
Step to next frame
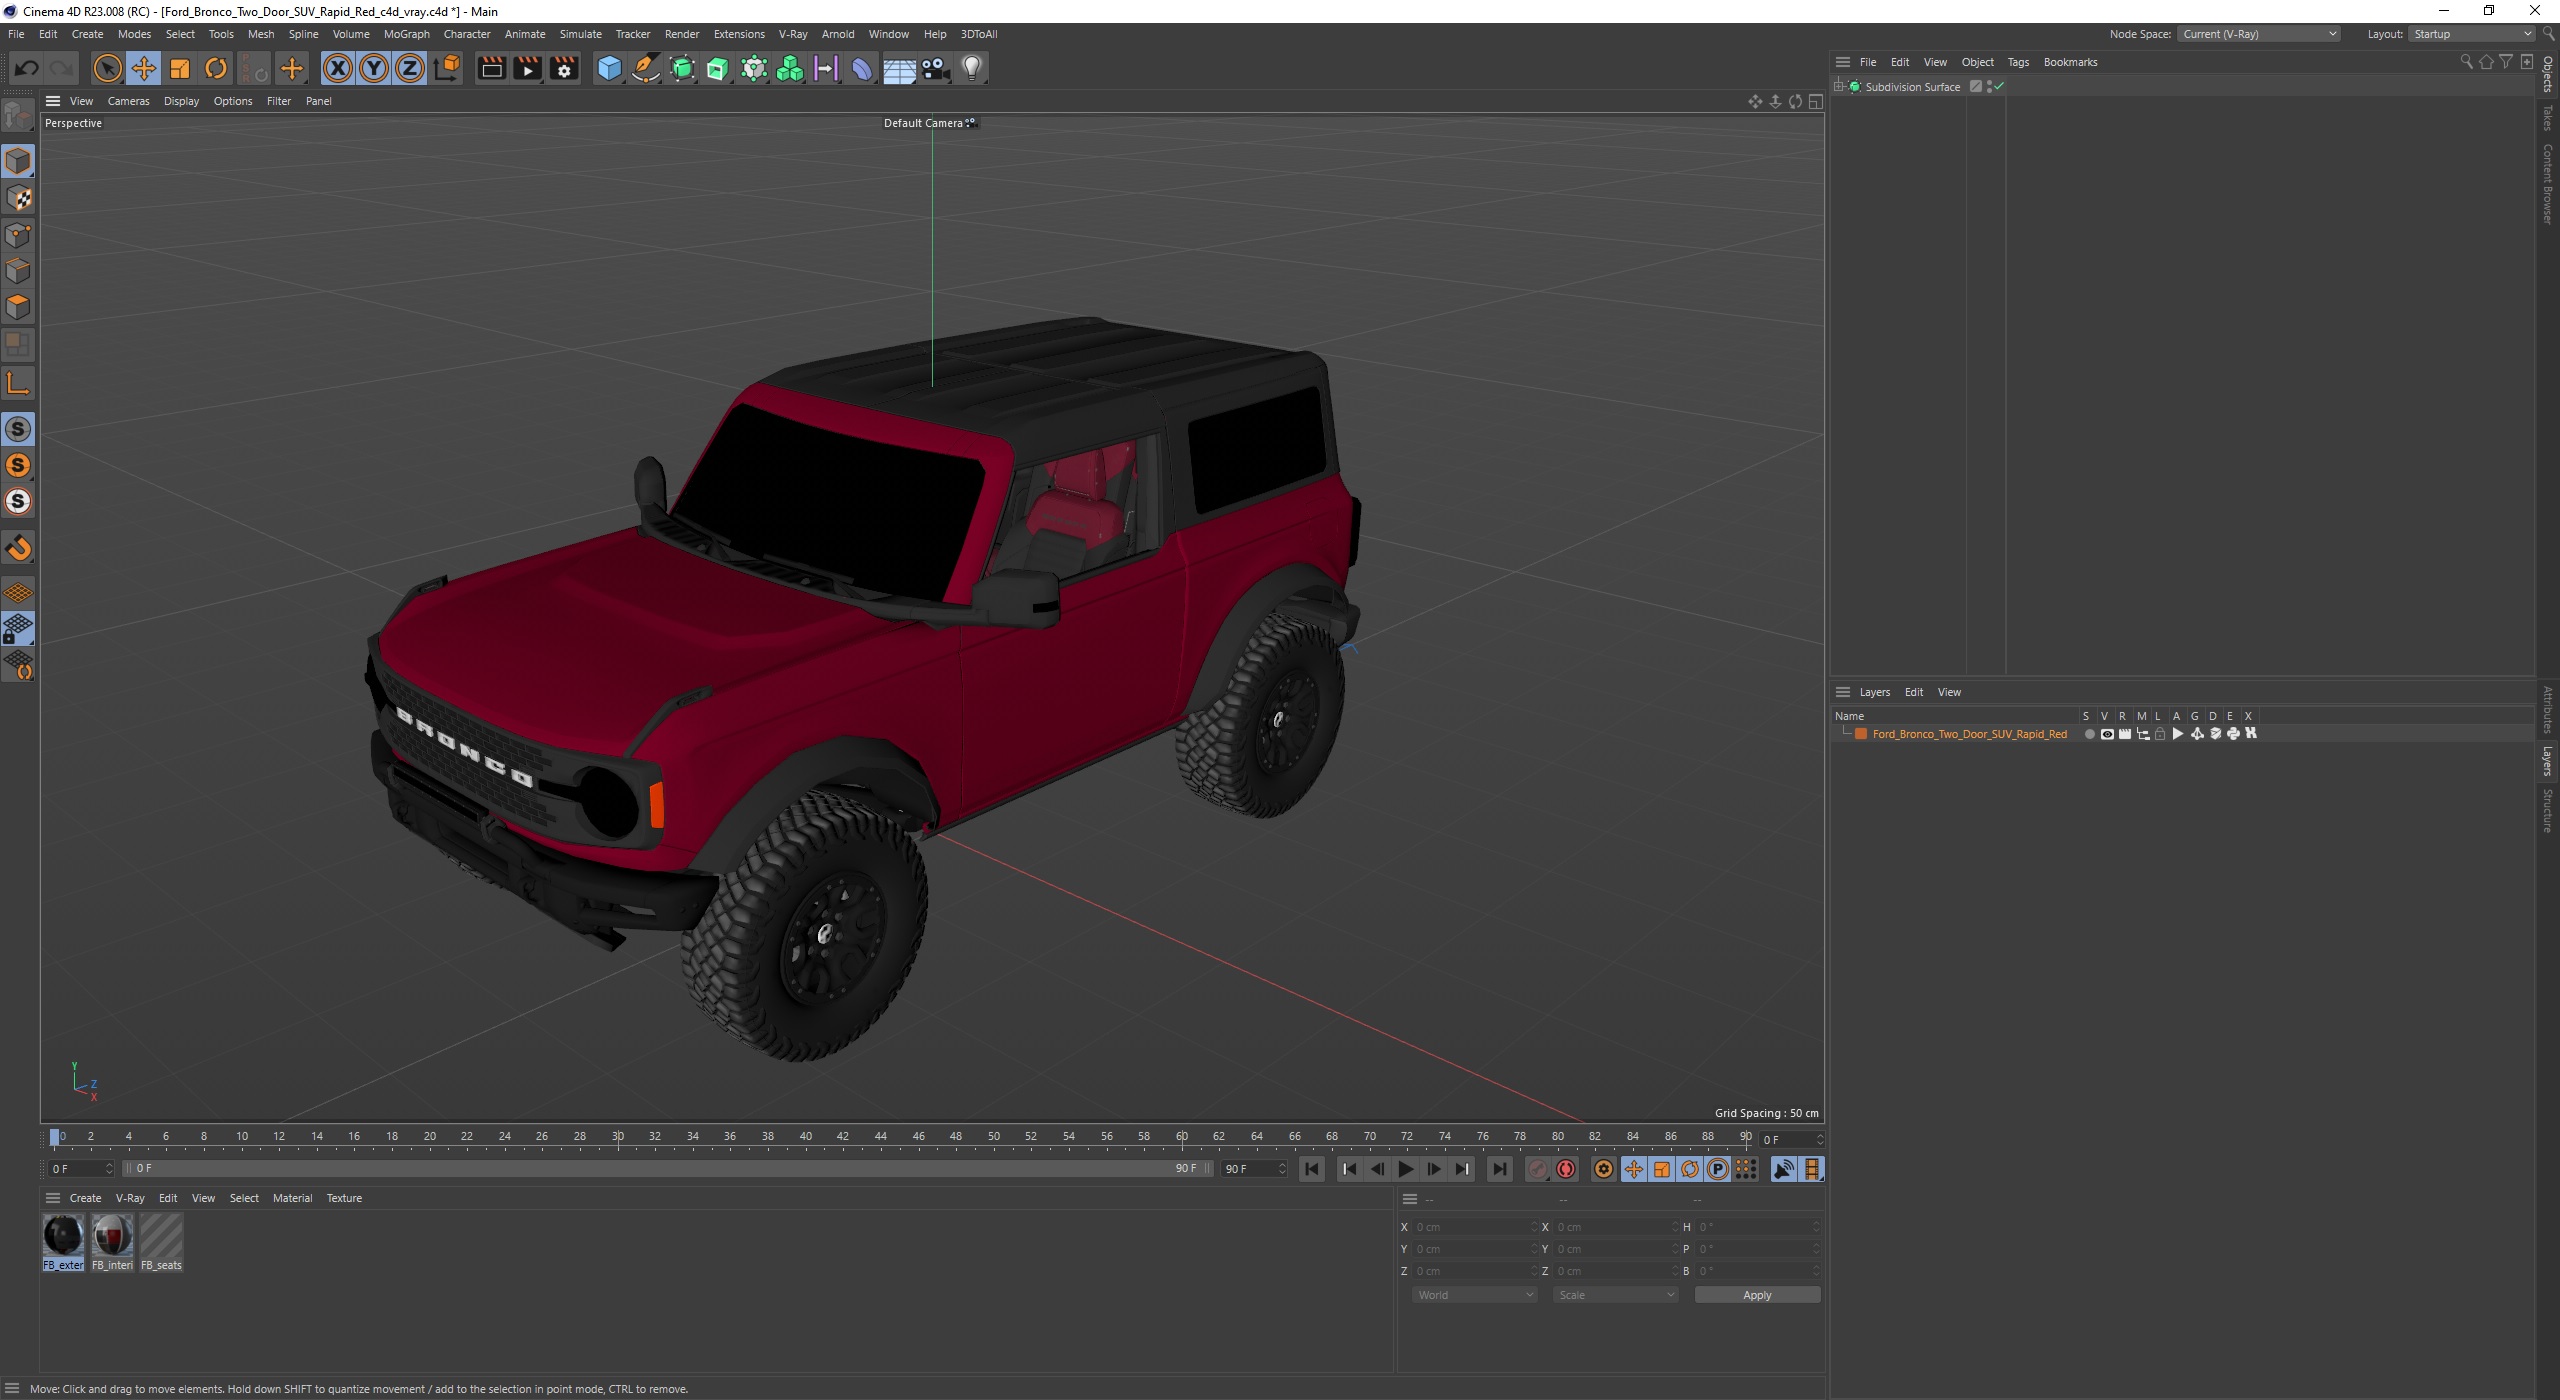[1434, 1169]
